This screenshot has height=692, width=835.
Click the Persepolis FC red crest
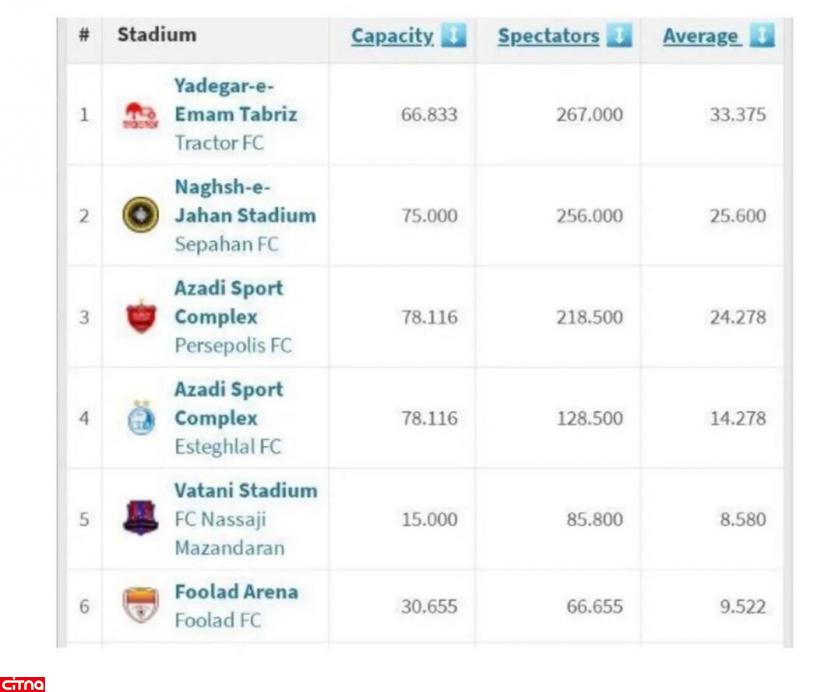pyautogui.click(x=141, y=317)
